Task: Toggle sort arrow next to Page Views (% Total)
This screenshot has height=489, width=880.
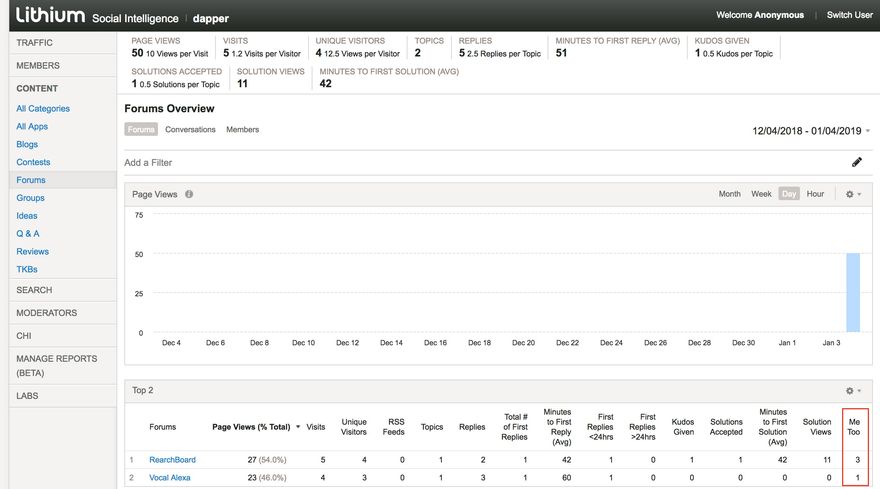Action: pyautogui.click(x=298, y=427)
